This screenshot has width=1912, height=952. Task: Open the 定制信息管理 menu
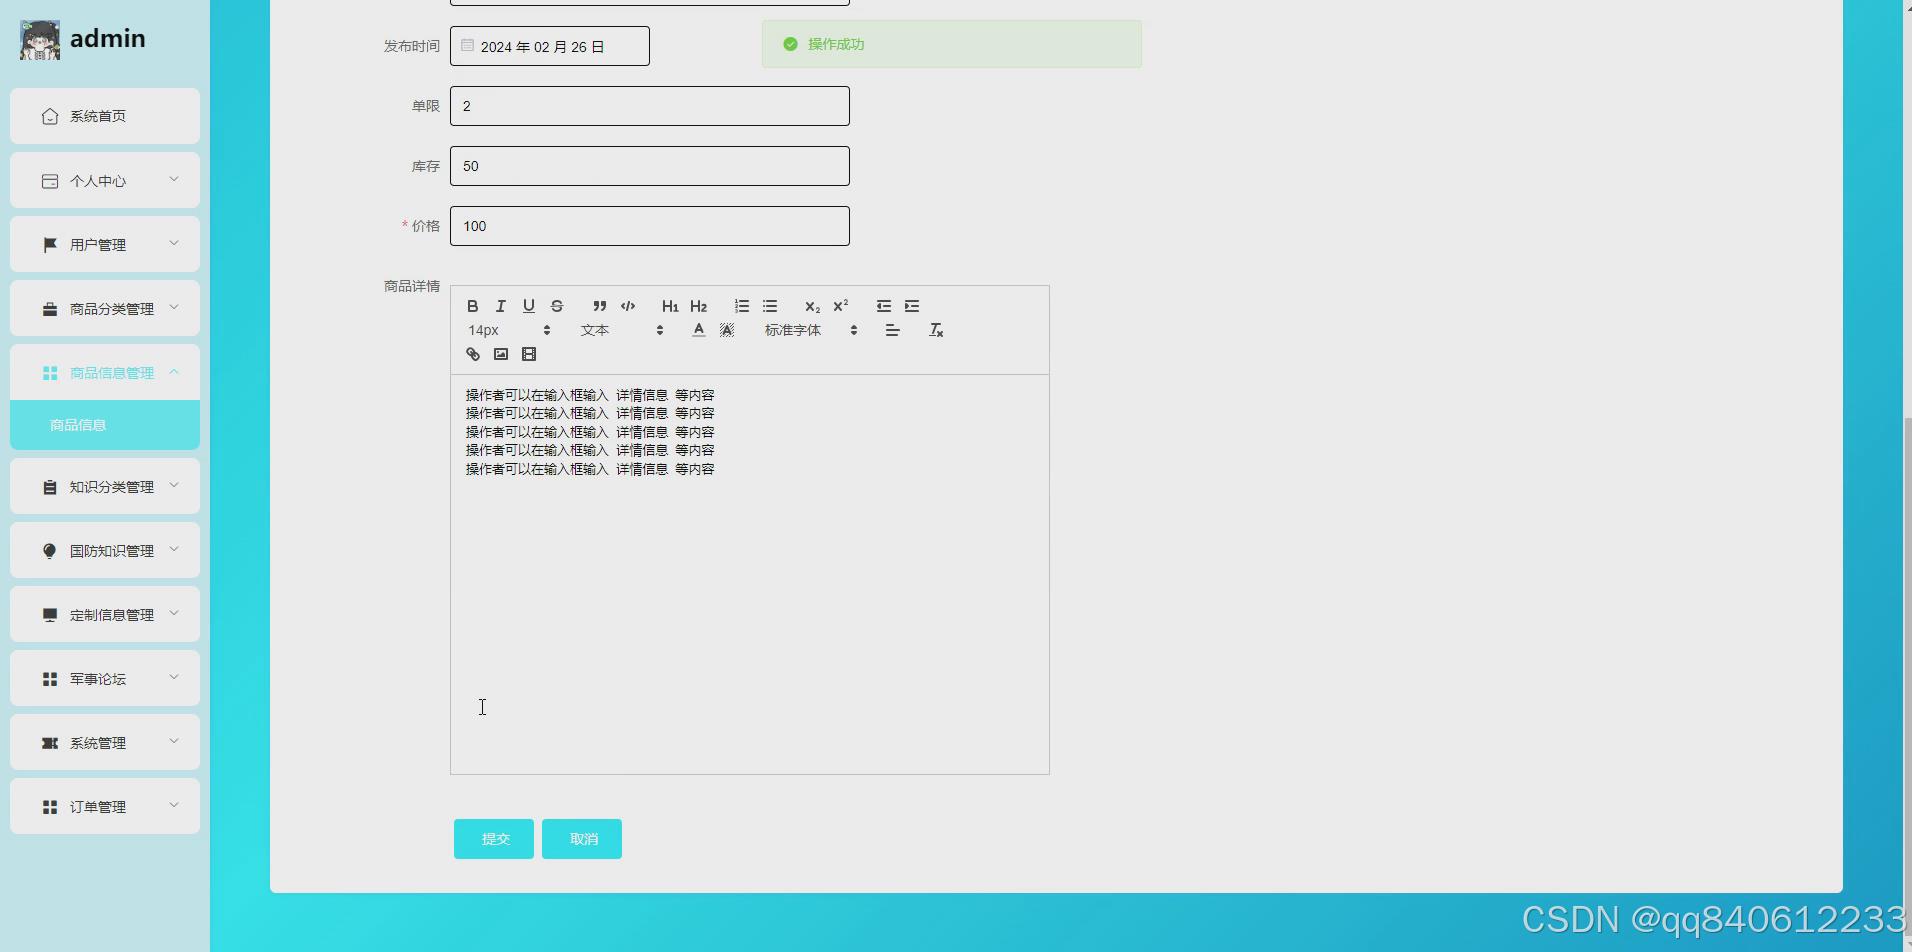pos(105,614)
